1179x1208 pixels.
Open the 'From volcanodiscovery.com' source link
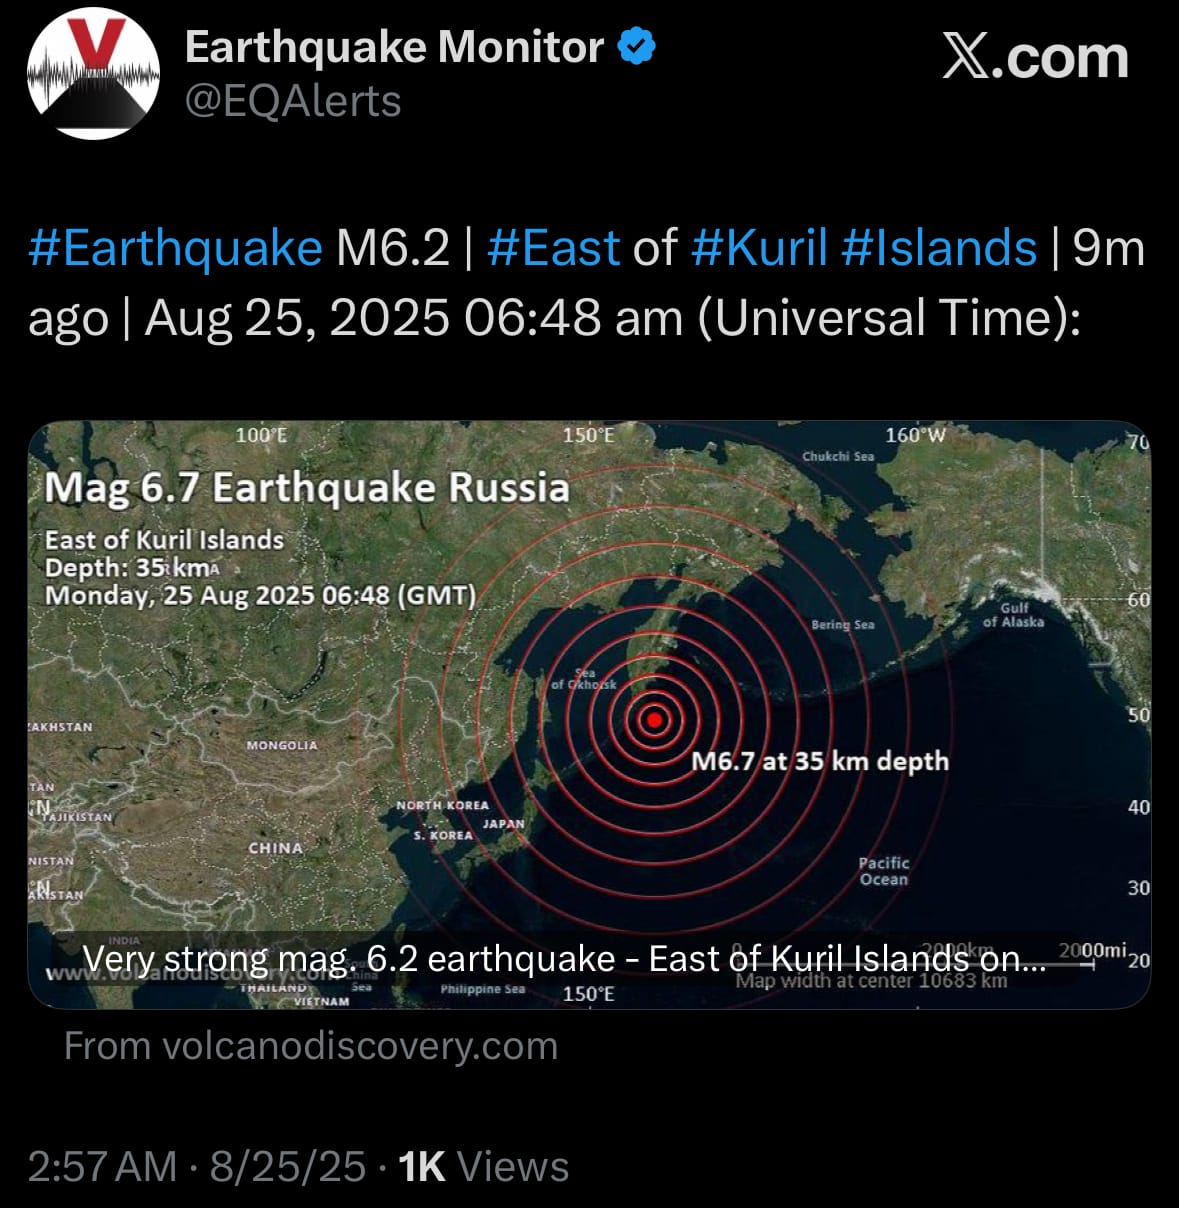point(311,1046)
